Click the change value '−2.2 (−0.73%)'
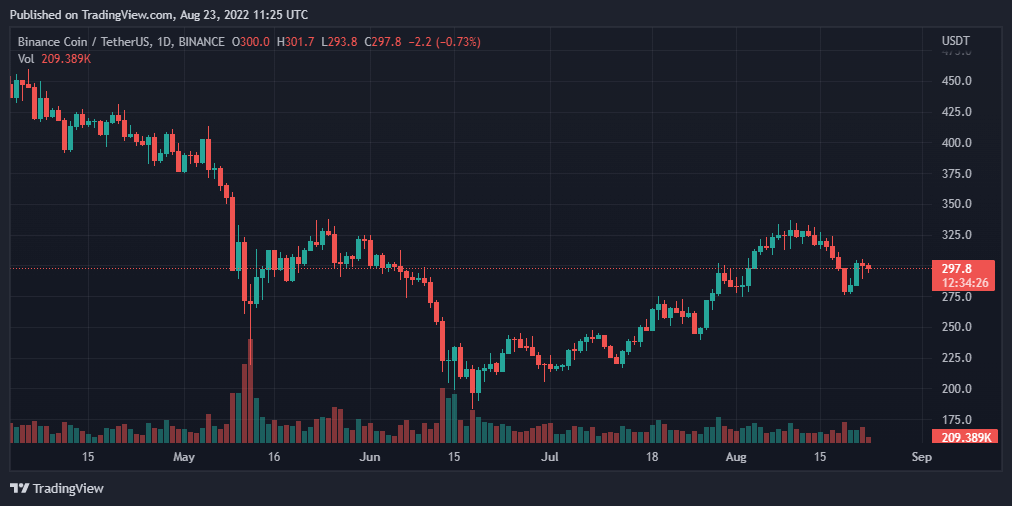 443,42
